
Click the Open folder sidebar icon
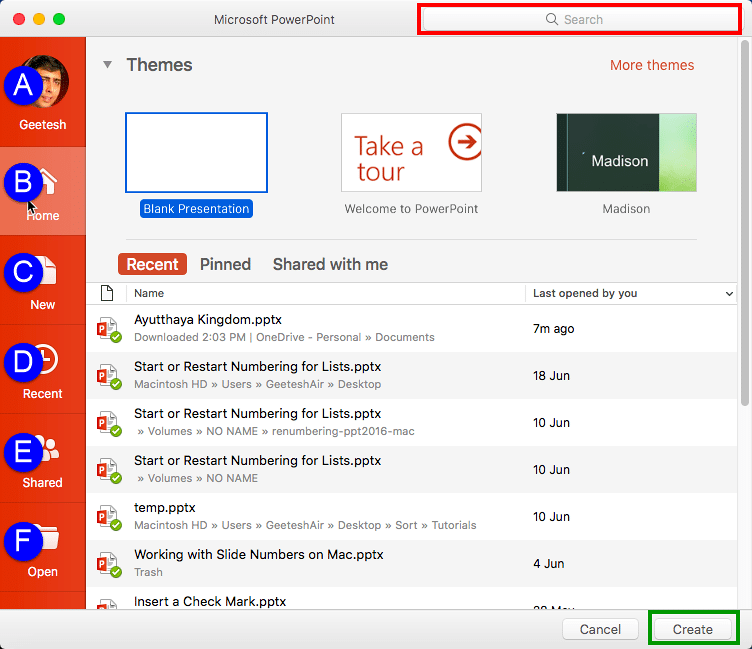point(44,540)
